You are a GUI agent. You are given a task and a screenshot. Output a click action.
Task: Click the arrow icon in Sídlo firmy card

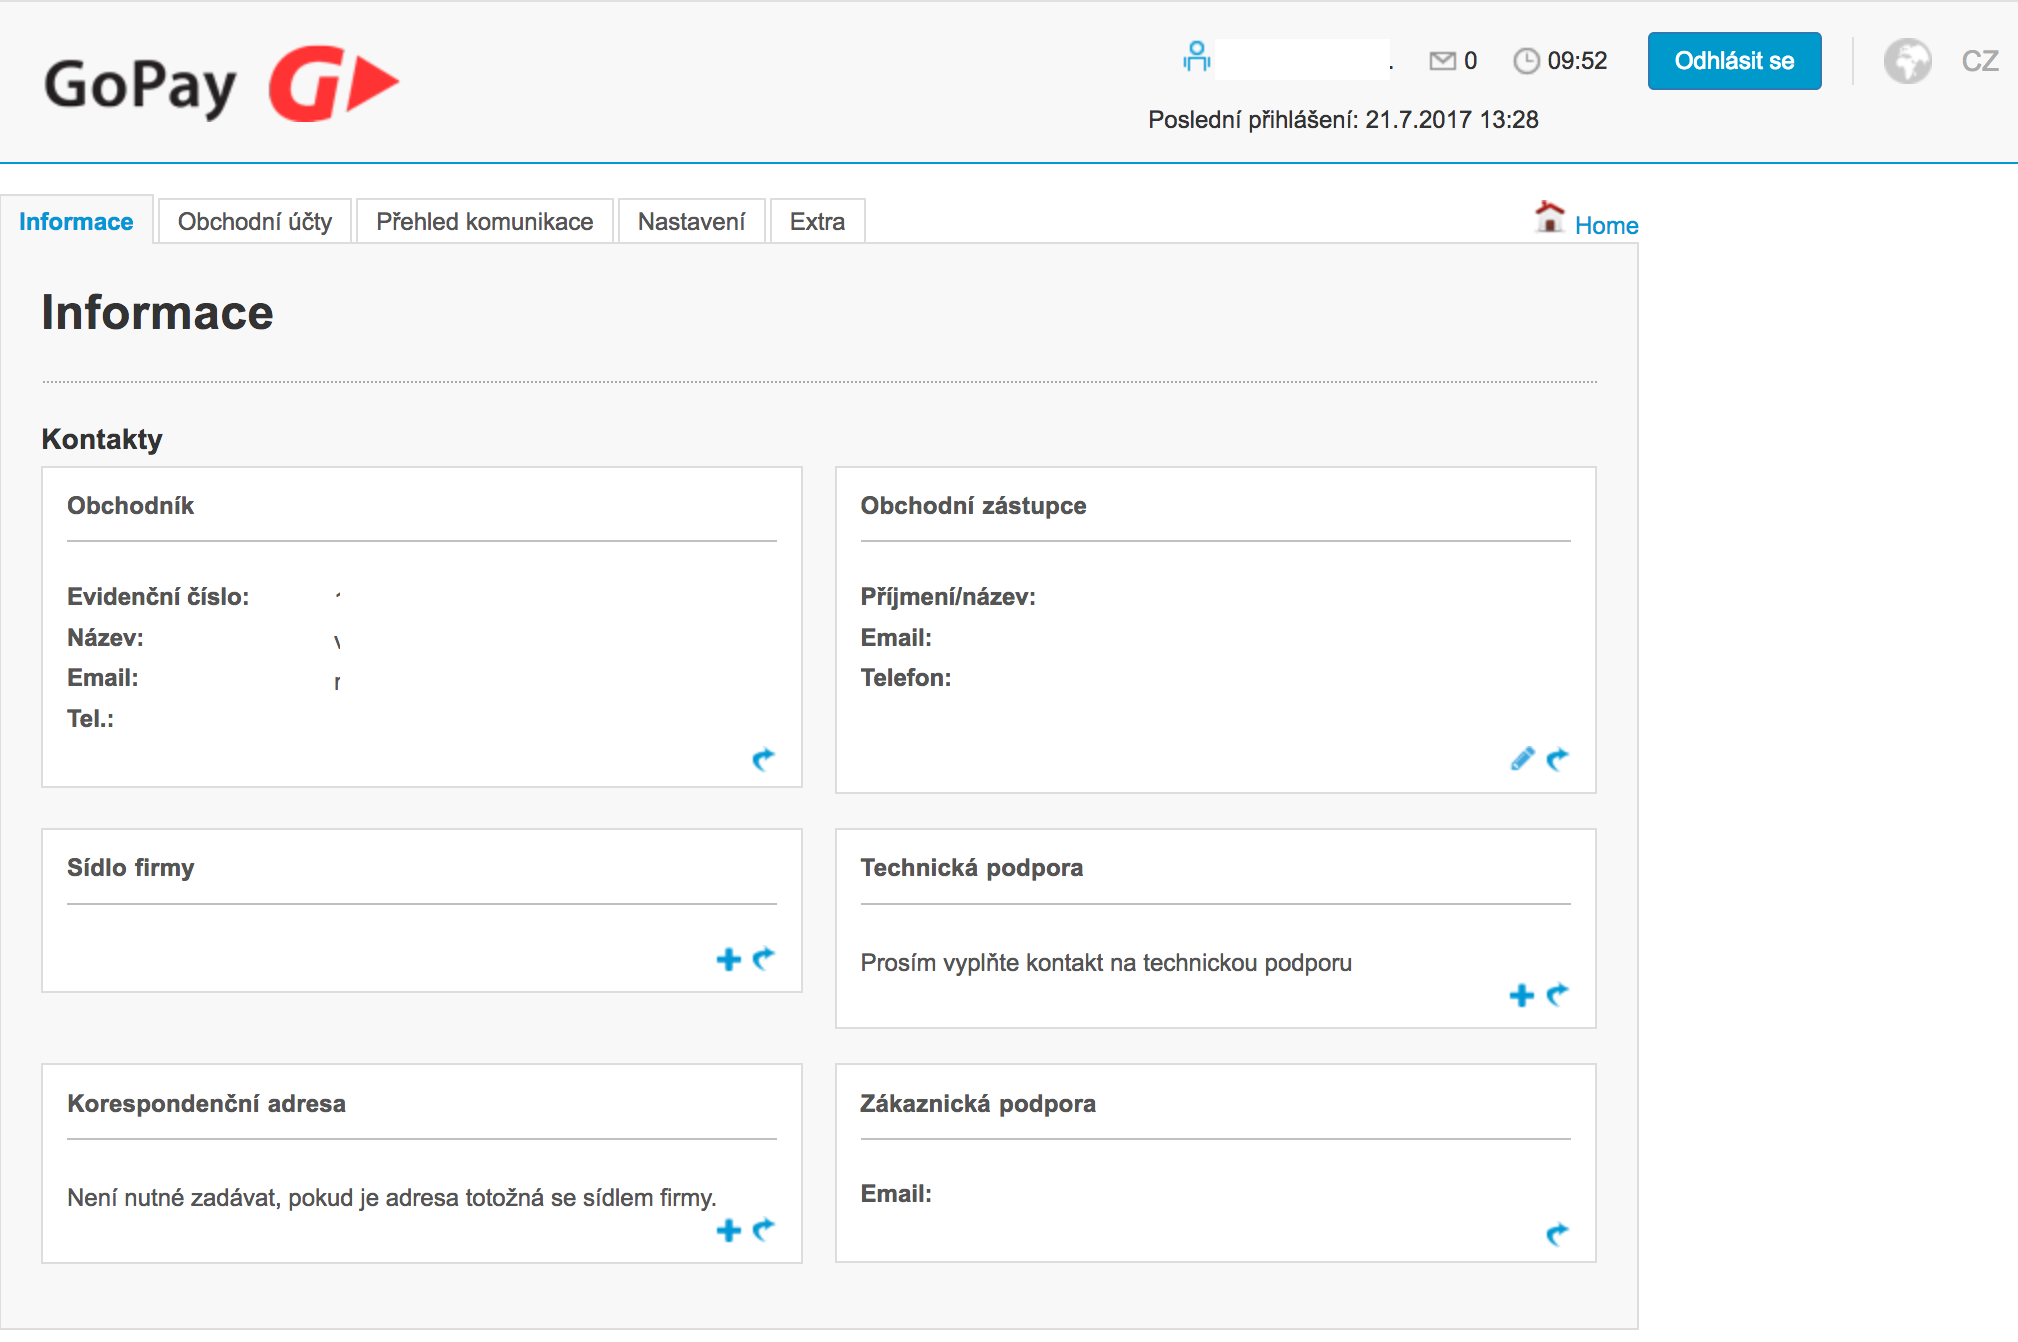click(x=763, y=959)
